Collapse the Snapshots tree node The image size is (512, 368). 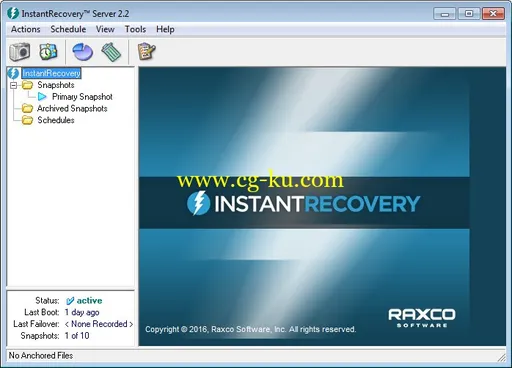13,85
